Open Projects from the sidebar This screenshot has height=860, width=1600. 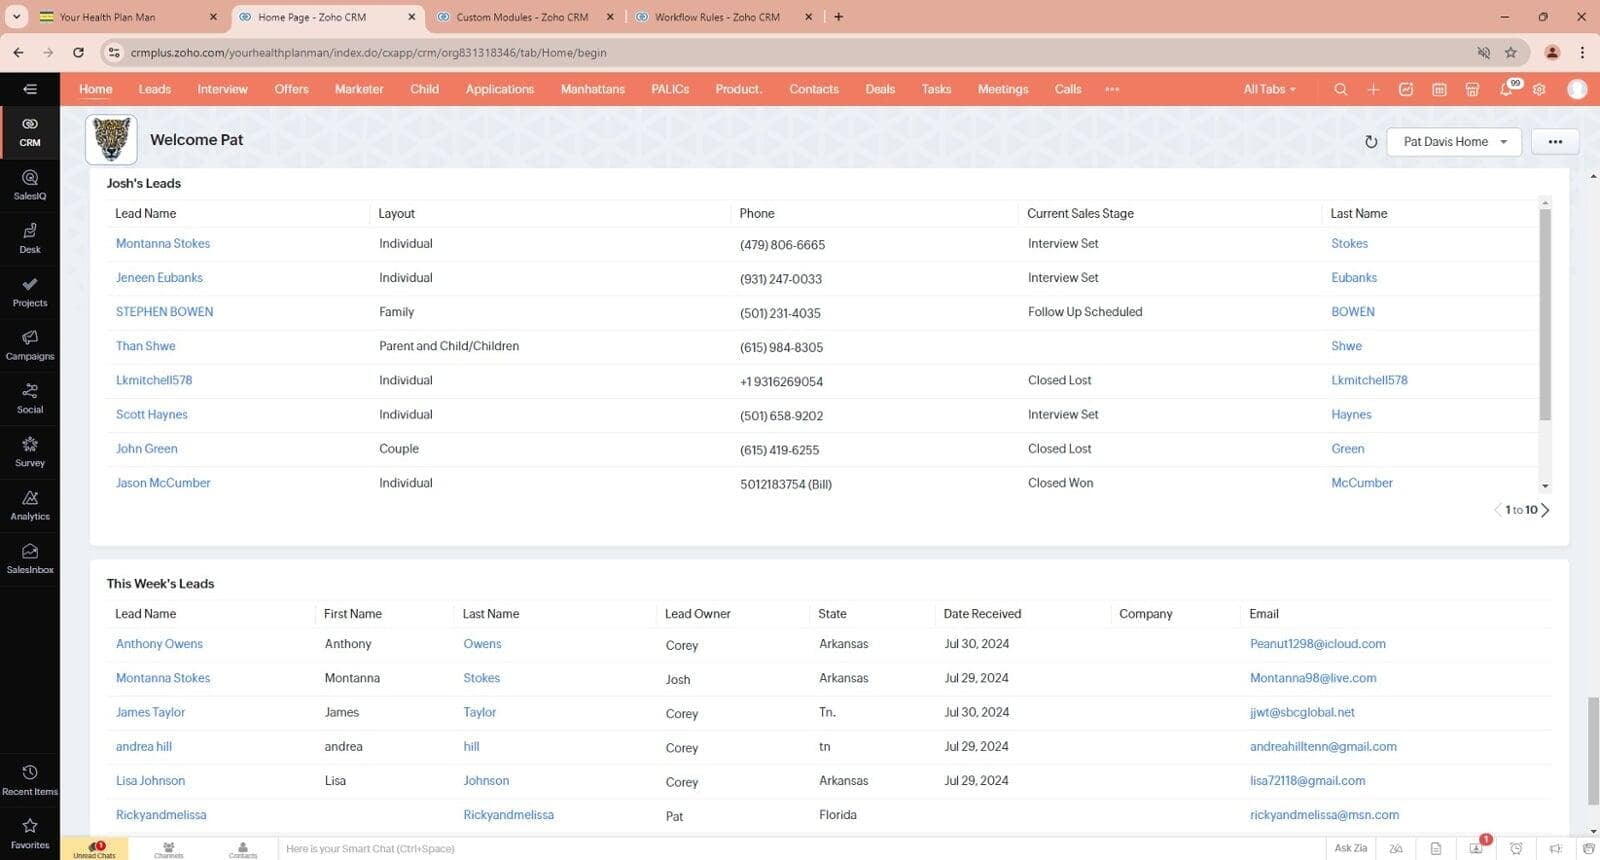(30, 292)
